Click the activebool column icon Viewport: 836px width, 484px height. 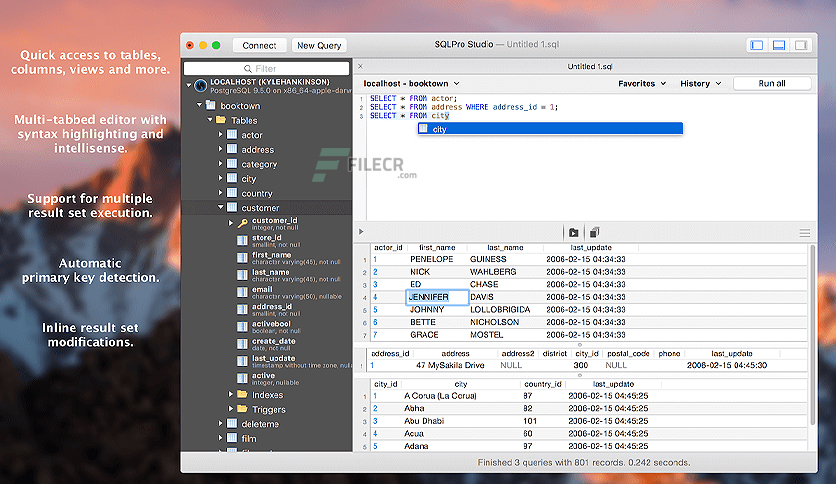click(243, 327)
